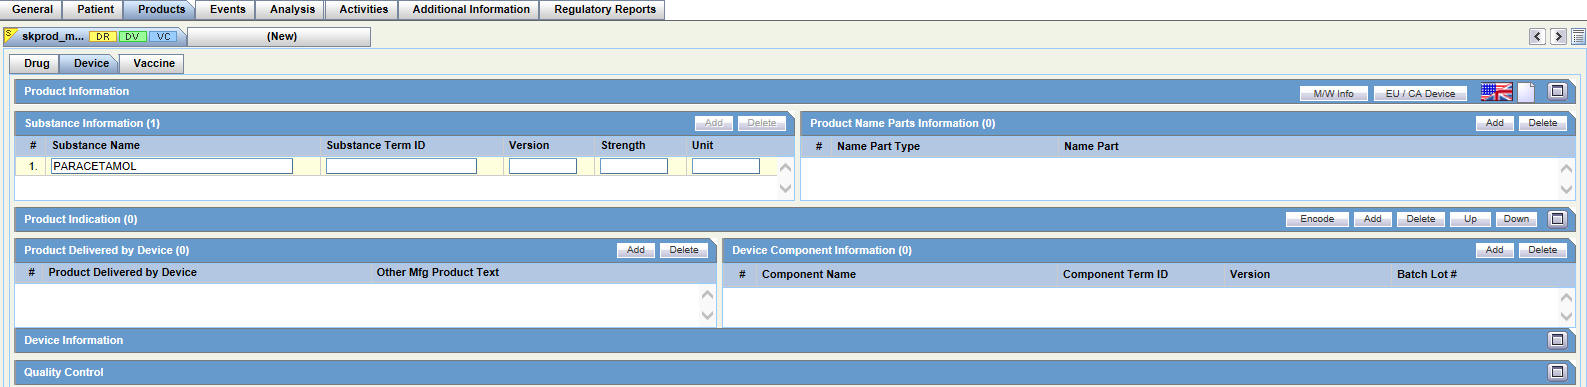Click the Substance Information scrollbar down arrow
Viewport: 1587px width, 387px height.
[785, 188]
